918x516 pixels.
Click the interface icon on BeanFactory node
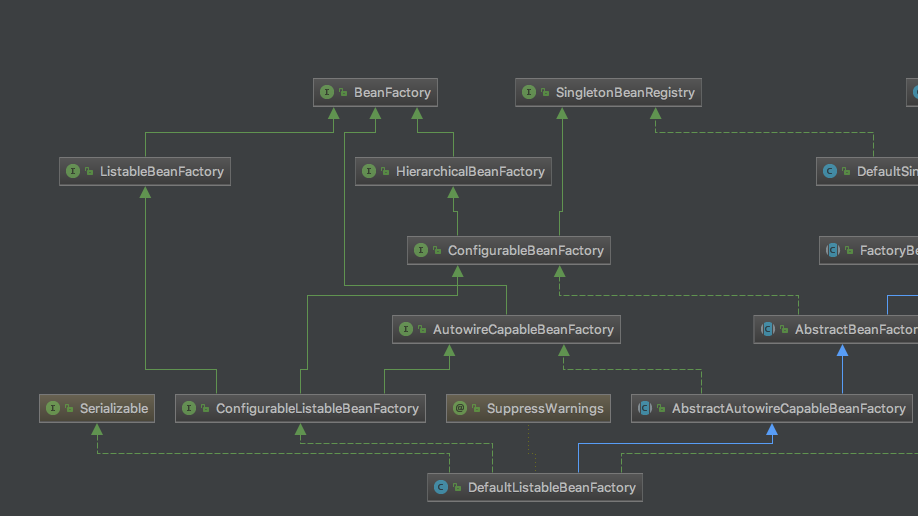click(326, 93)
